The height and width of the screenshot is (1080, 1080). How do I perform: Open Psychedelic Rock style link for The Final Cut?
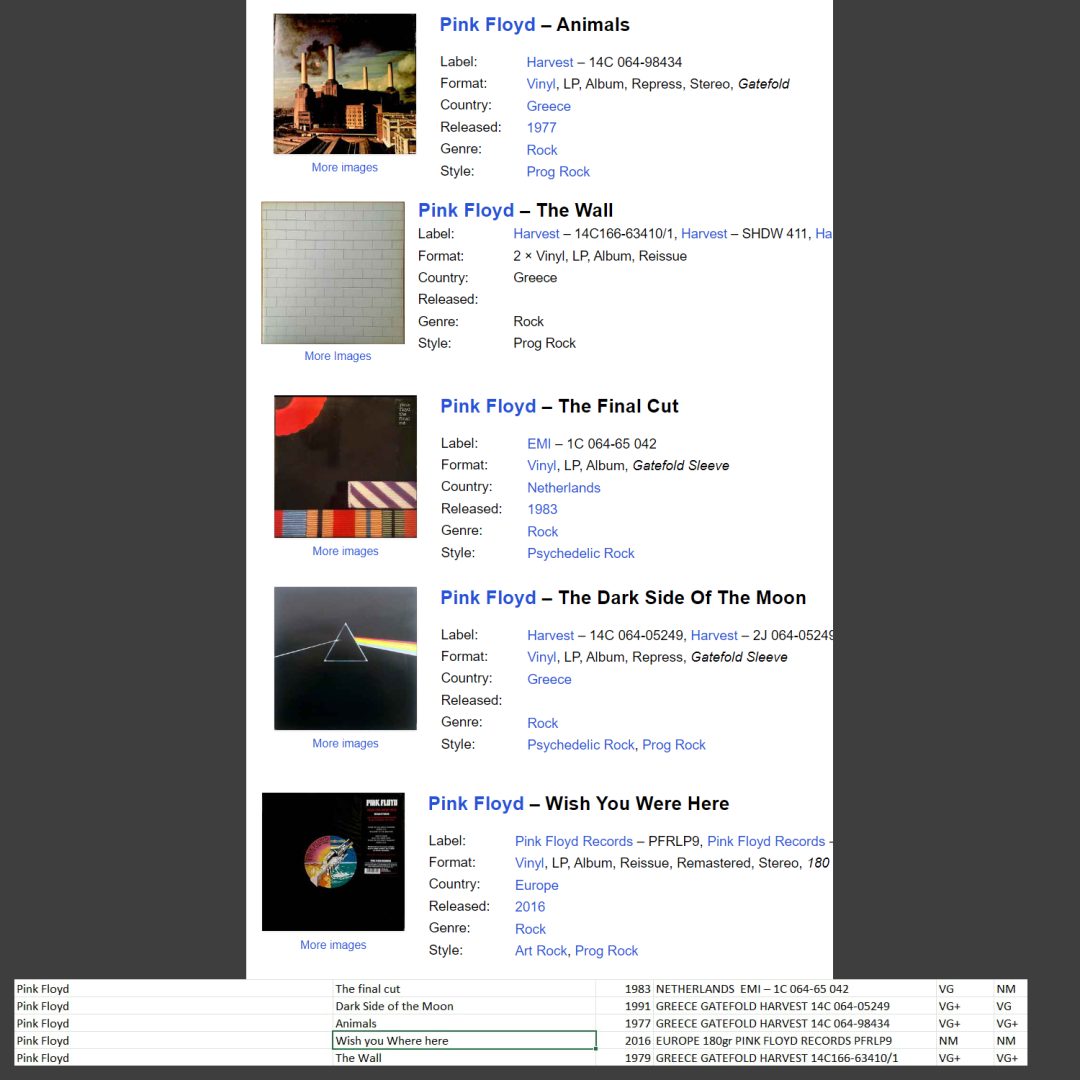pyautogui.click(x=581, y=553)
